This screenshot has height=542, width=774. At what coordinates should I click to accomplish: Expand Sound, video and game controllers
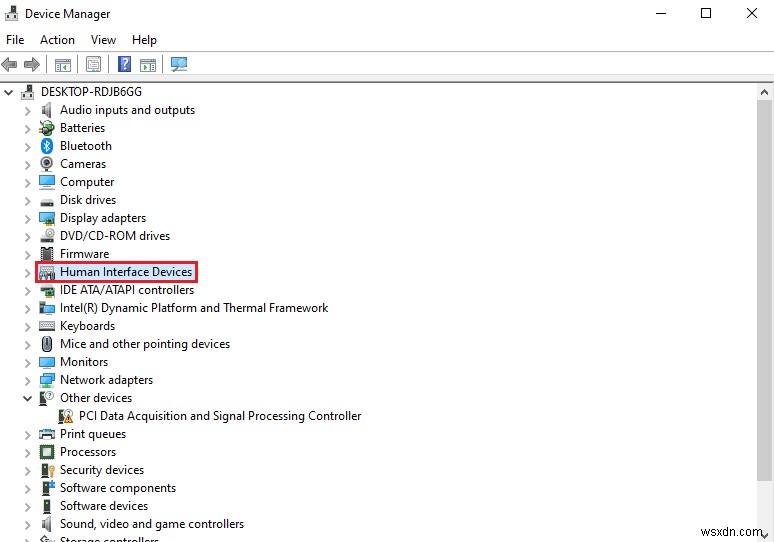(28, 525)
